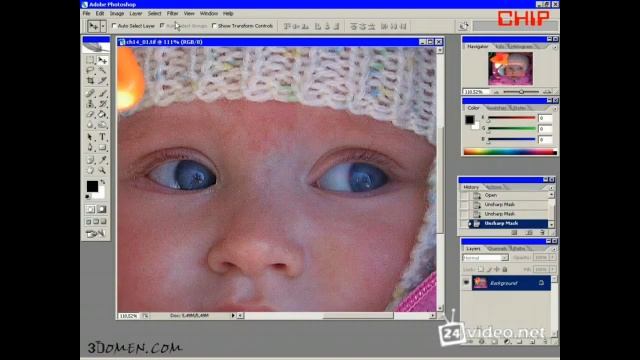The height and width of the screenshot is (360, 640).
Task: Select the Crop tool
Action: (90, 80)
